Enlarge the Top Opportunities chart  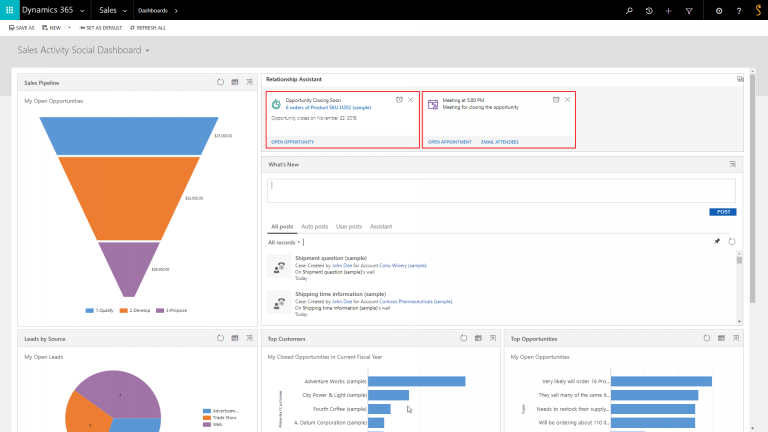pos(736,338)
